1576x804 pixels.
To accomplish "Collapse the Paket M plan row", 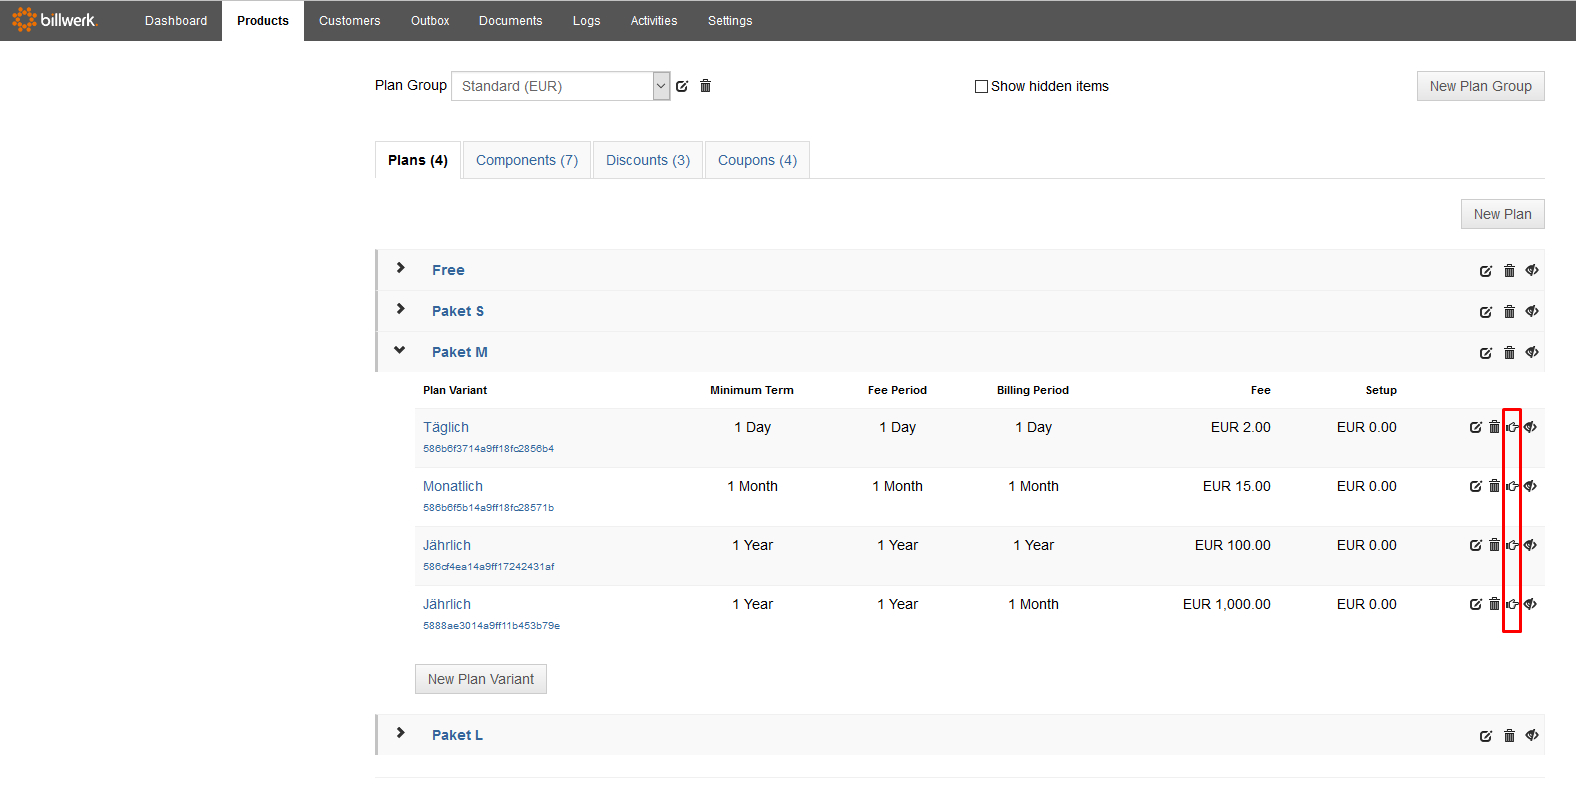I will tap(400, 350).
